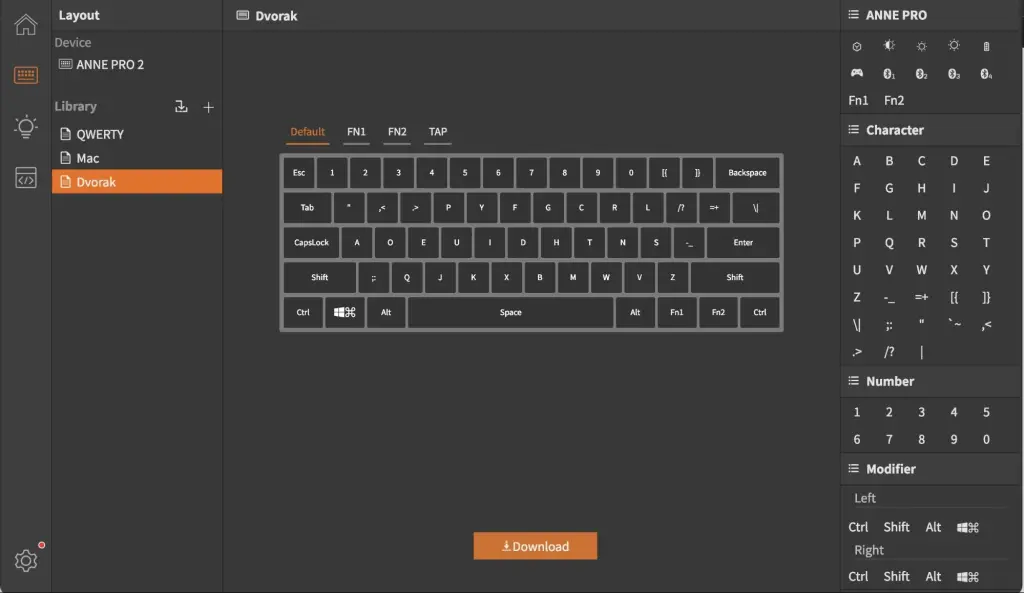This screenshot has height=593, width=1024.
Task: Click the Download button
Action: [535, 546]
